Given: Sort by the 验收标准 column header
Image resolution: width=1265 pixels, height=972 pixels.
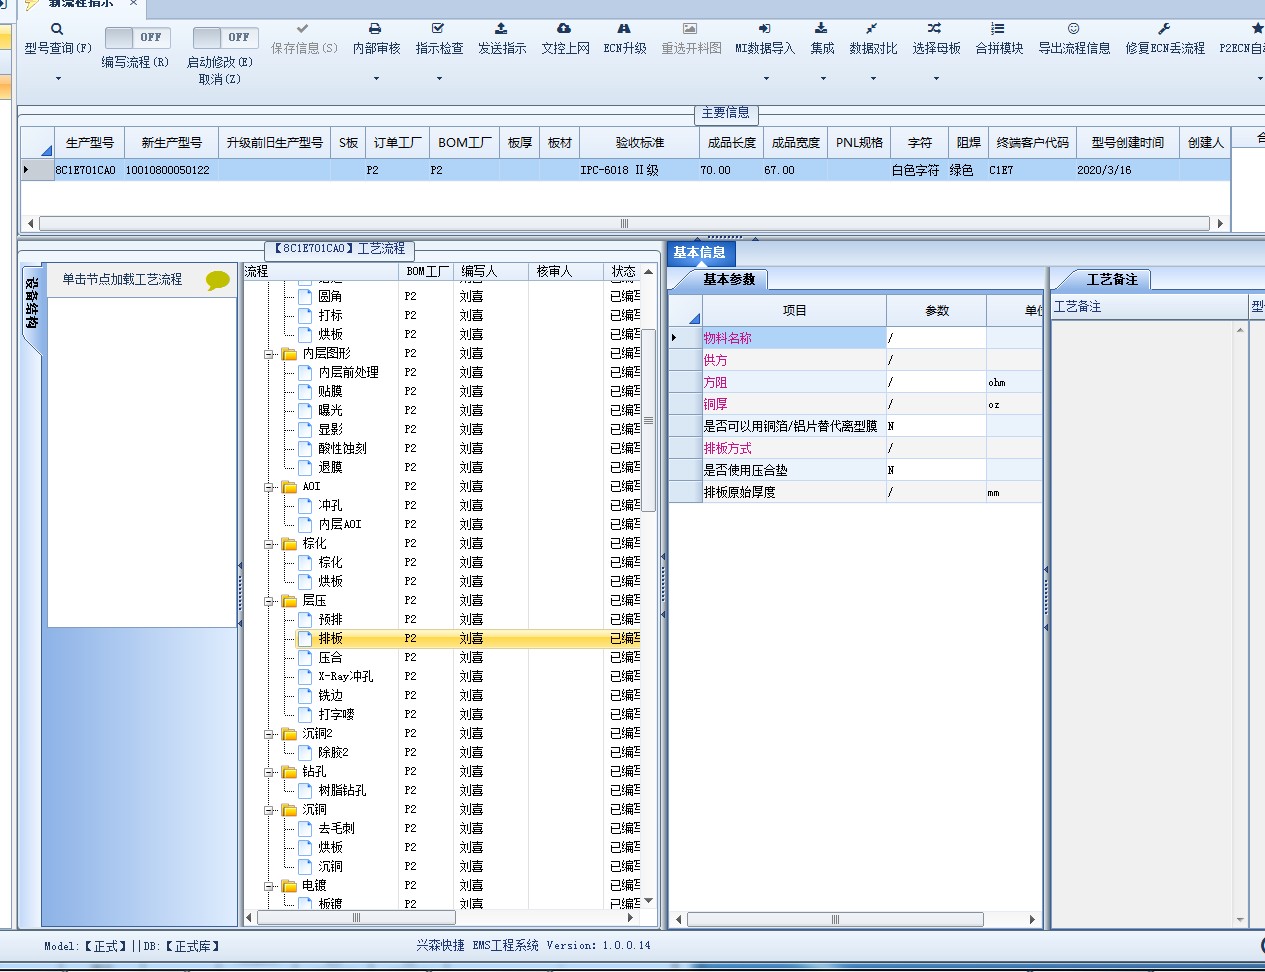Looking at the screenshot, I should pos(640,143).
